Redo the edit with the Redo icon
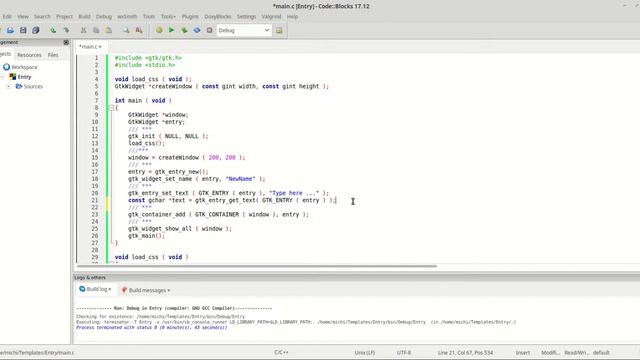Screen dimensions: 640x360 pos(66,30)
